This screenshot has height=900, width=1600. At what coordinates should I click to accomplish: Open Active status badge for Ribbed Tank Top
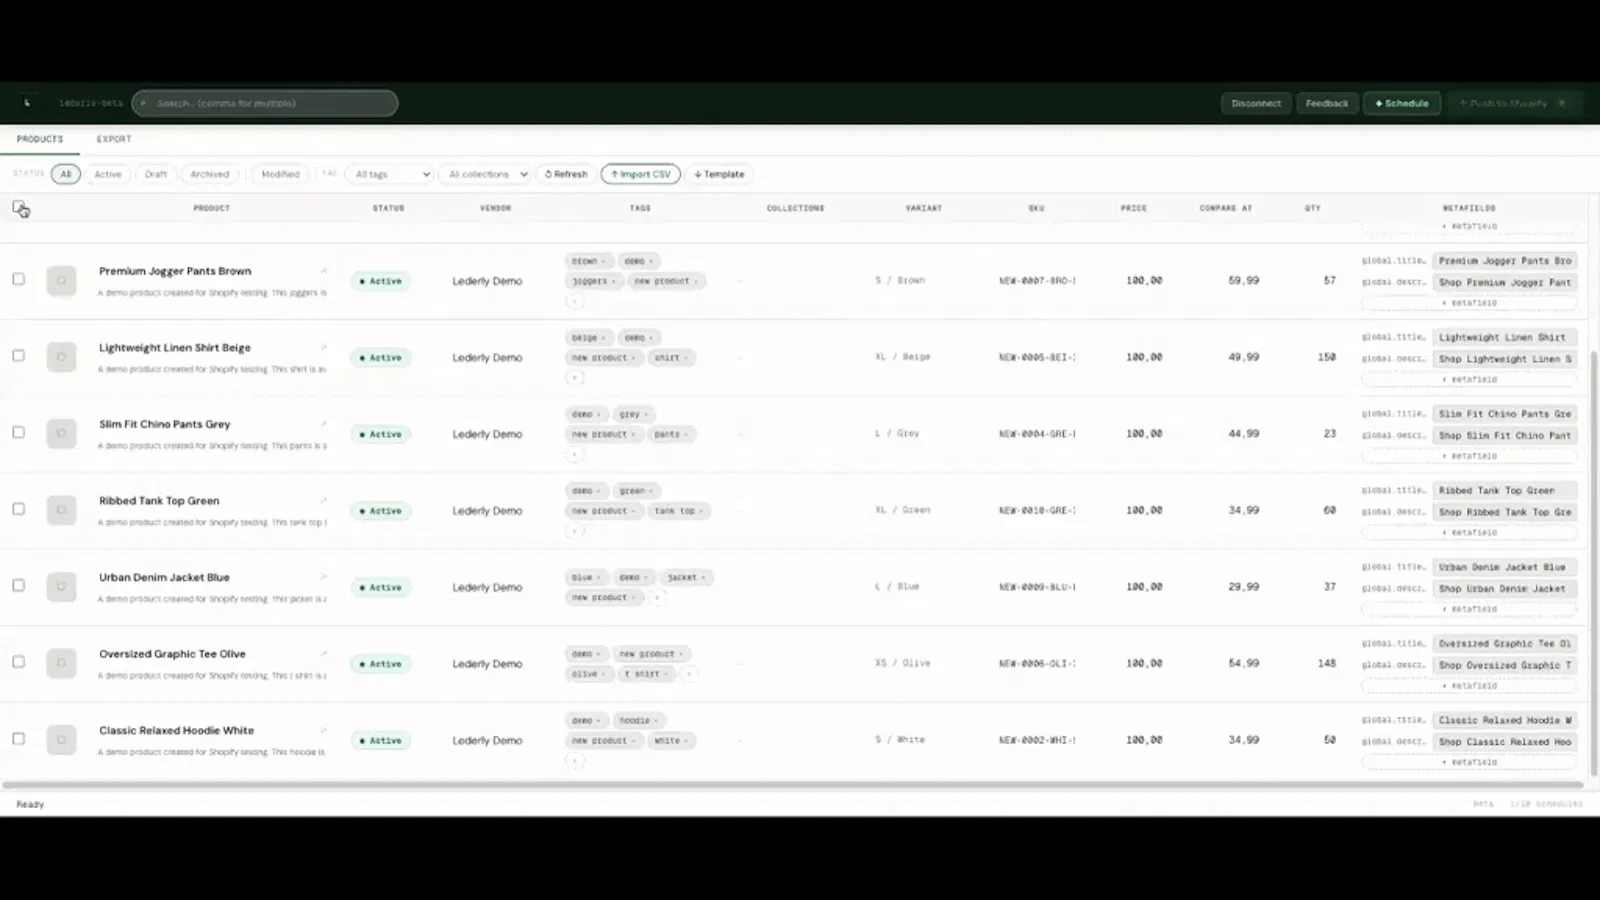pyautogui.click(x=381, y=511)
